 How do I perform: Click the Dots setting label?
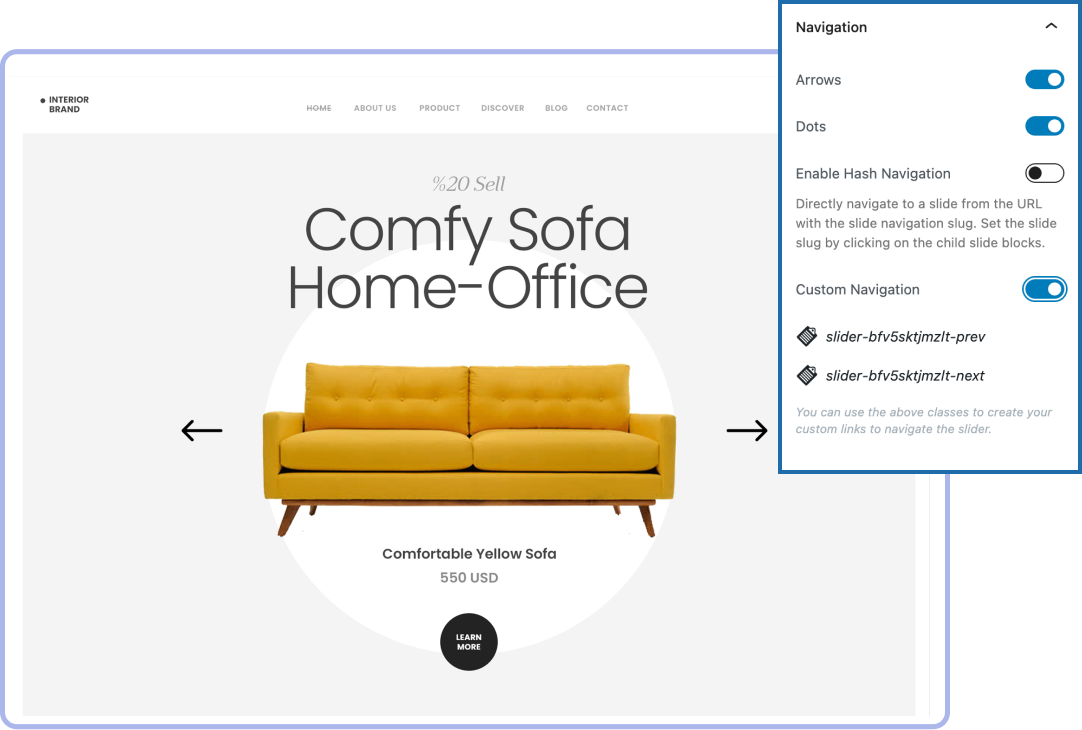[810, 127]
